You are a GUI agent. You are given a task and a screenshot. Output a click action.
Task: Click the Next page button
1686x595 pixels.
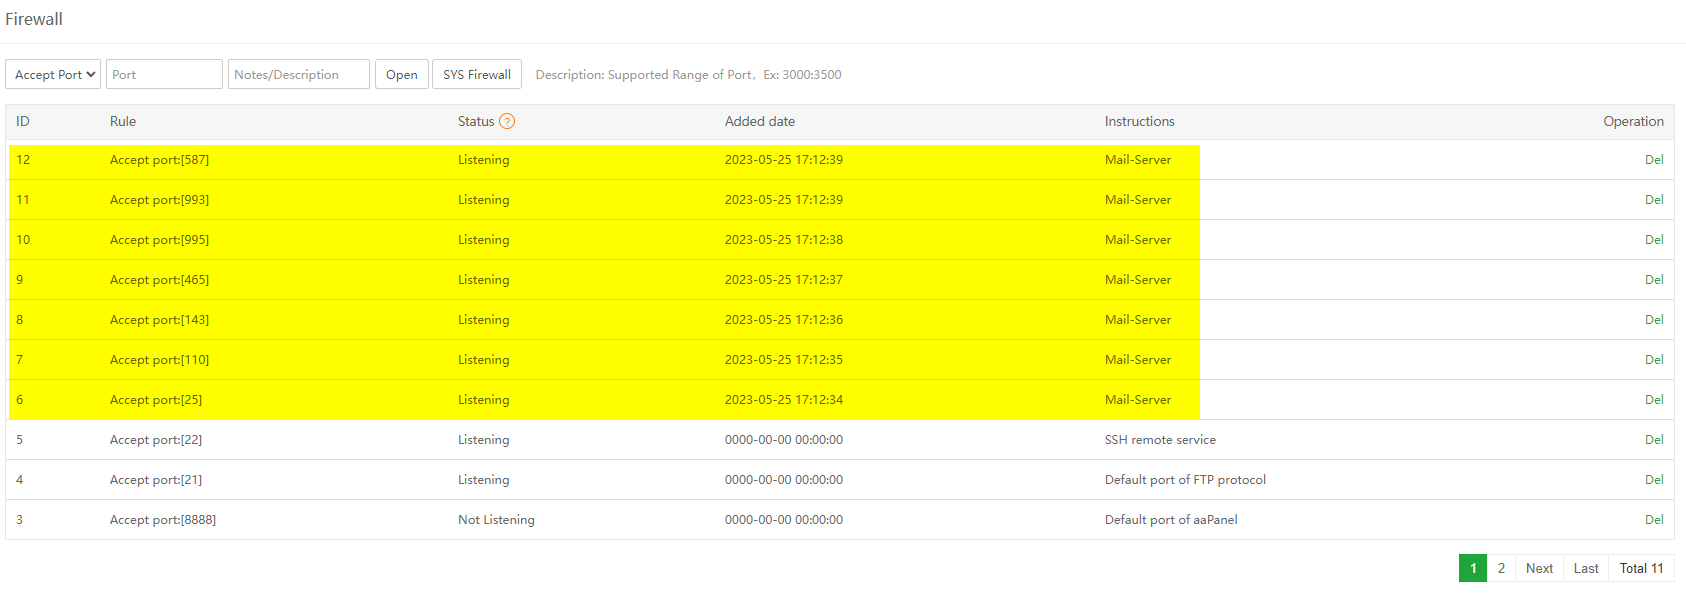point(1539,568)
